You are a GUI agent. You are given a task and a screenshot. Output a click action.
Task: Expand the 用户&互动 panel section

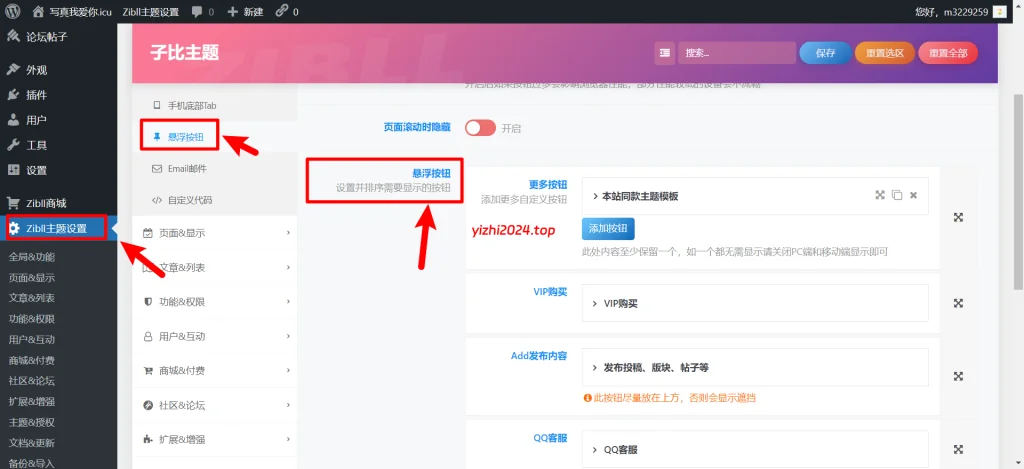(x=214, y=336)
